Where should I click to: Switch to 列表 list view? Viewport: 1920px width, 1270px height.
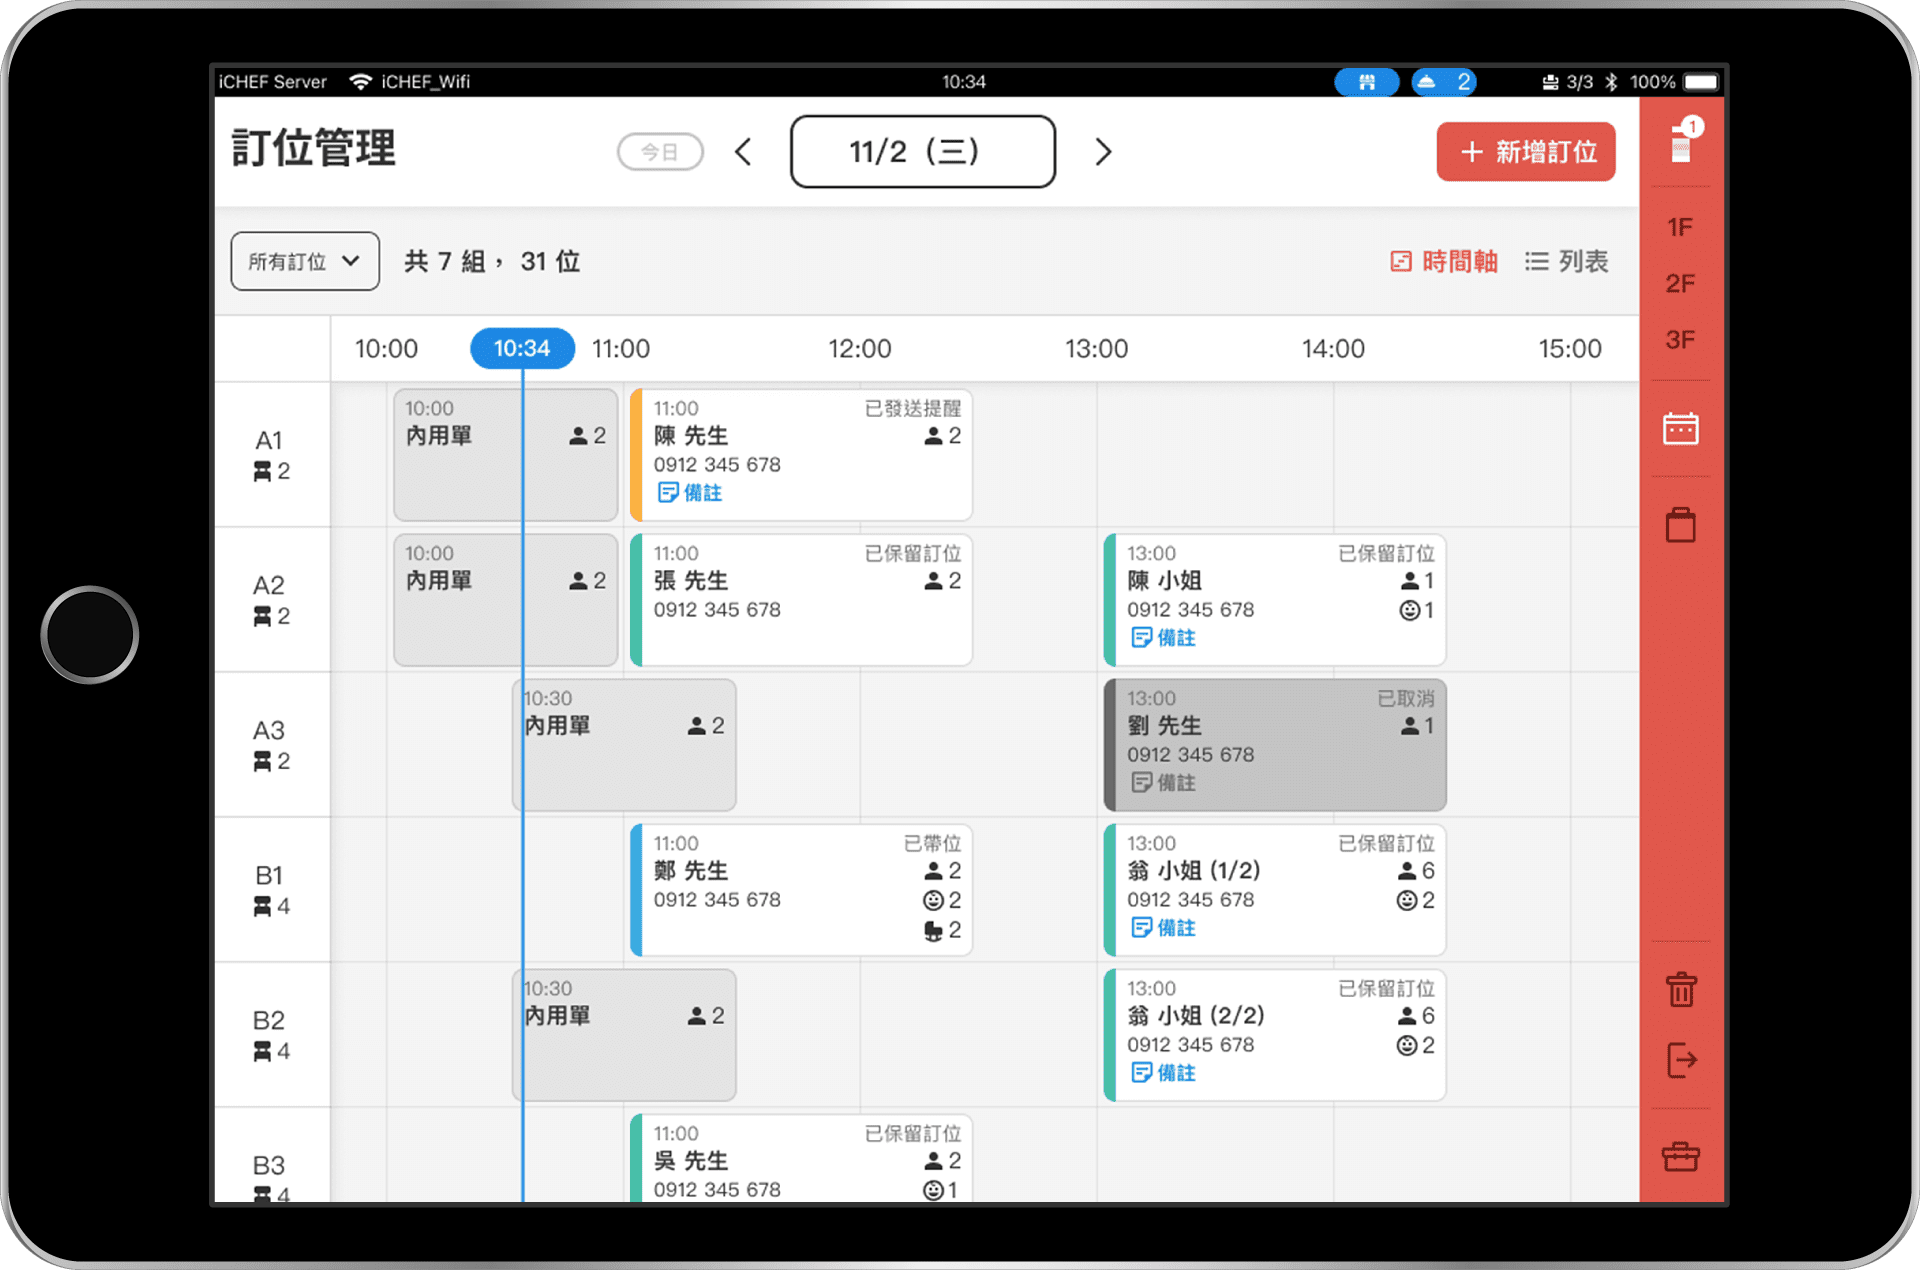(x=1567, y=262)
